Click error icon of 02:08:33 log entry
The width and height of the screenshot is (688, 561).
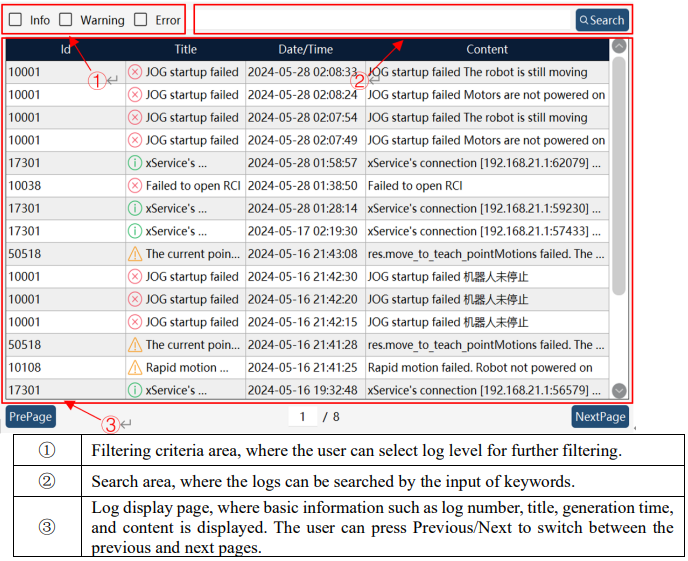[135, 72]
